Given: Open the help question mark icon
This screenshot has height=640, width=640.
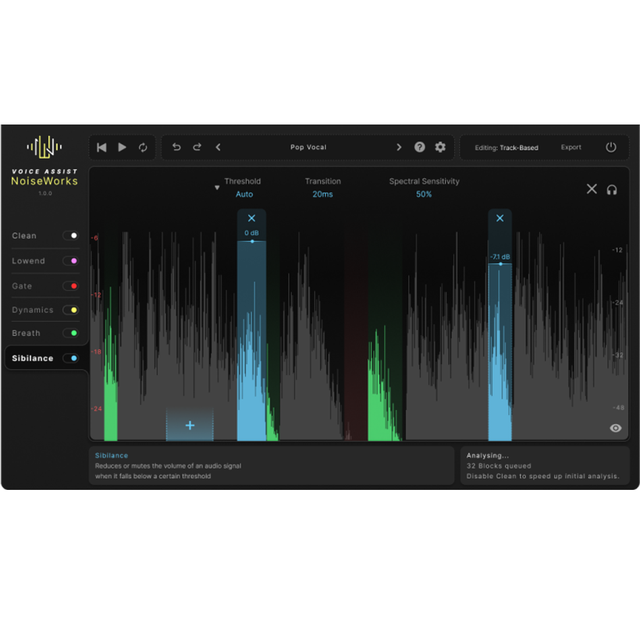Looking at the screenshot, I should click(x=420, y=147).
